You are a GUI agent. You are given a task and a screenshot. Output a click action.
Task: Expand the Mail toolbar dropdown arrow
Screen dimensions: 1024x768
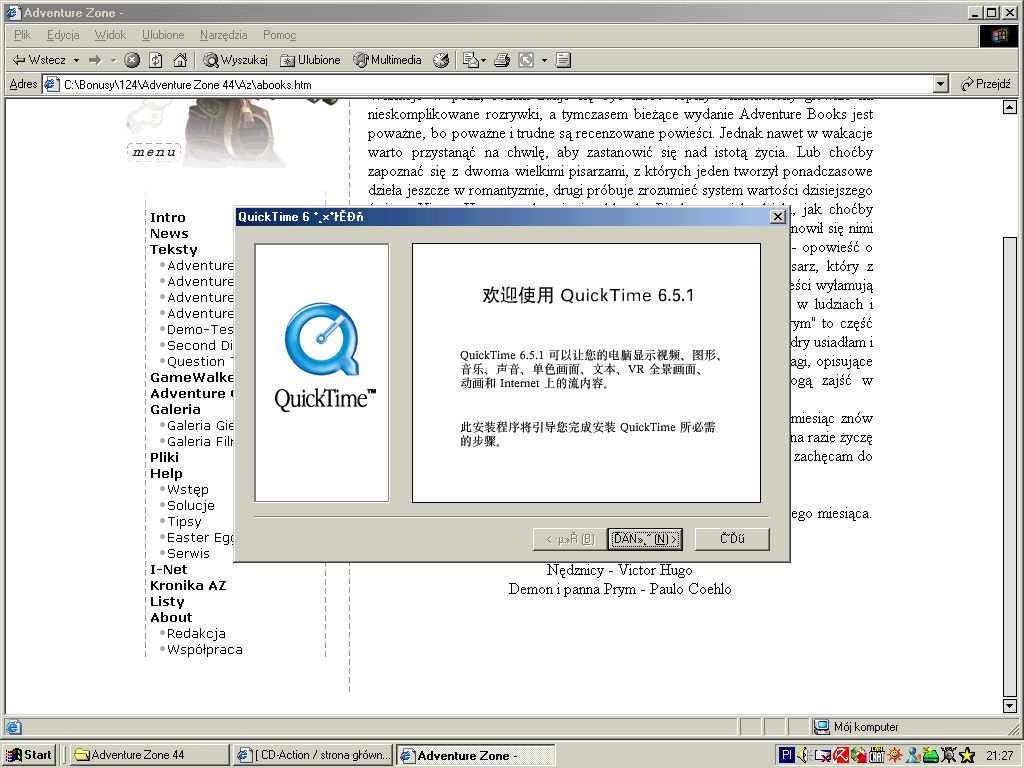[x=484, y=60]
